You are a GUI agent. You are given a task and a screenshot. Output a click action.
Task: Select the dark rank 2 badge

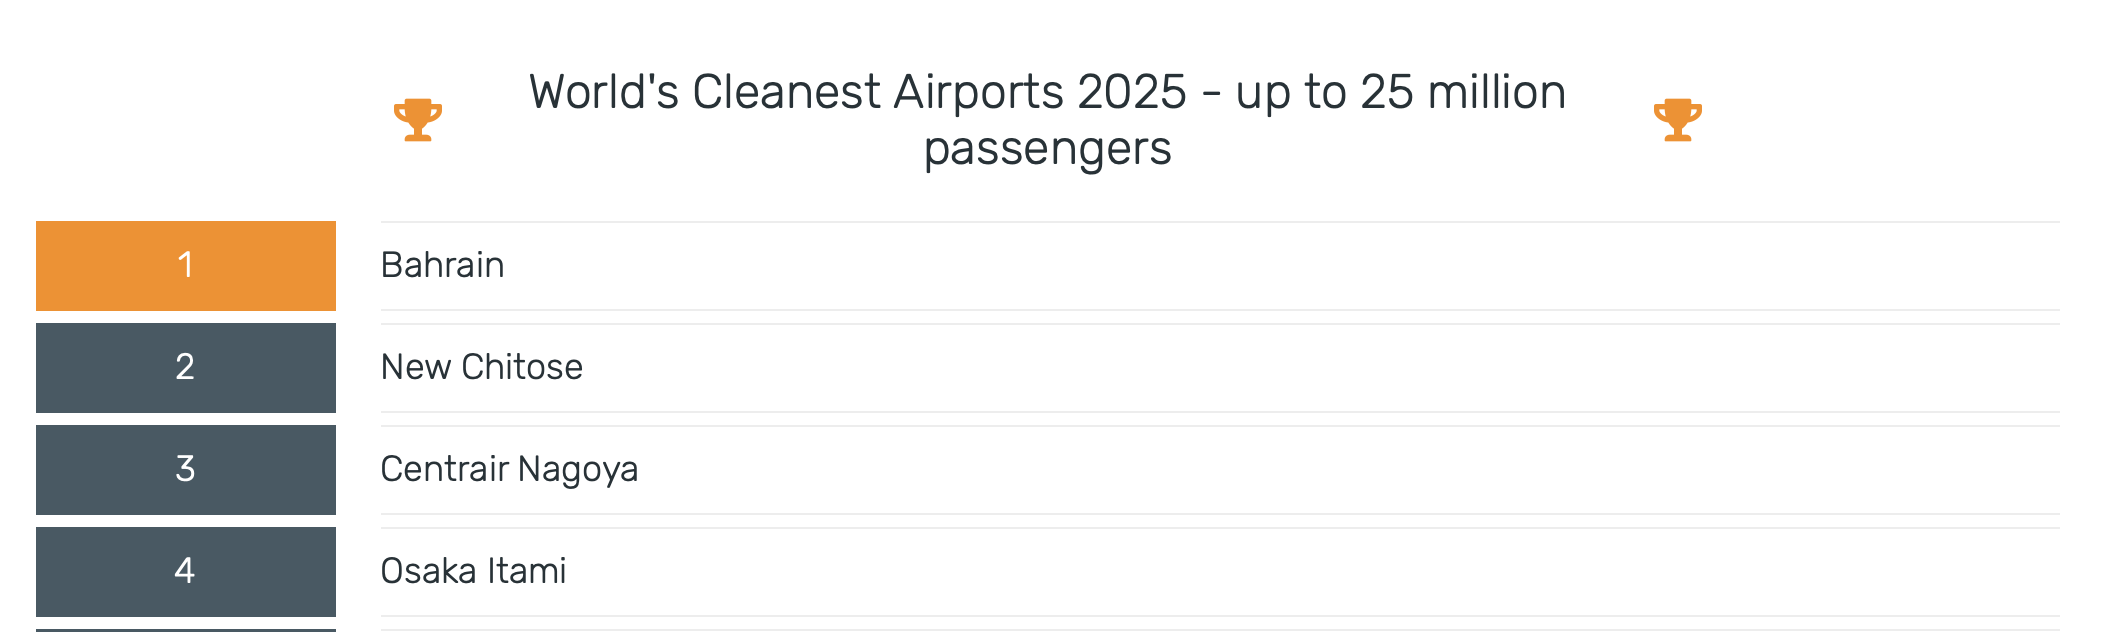click(x=186, y=368)
